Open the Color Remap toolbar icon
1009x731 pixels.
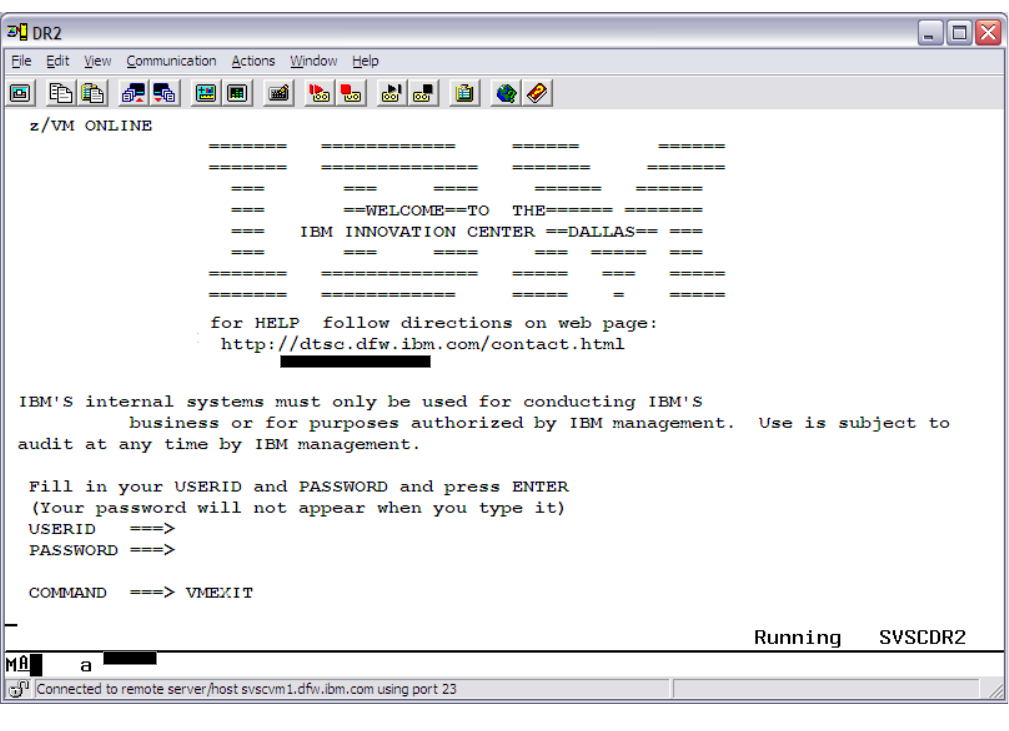point(237,93)
